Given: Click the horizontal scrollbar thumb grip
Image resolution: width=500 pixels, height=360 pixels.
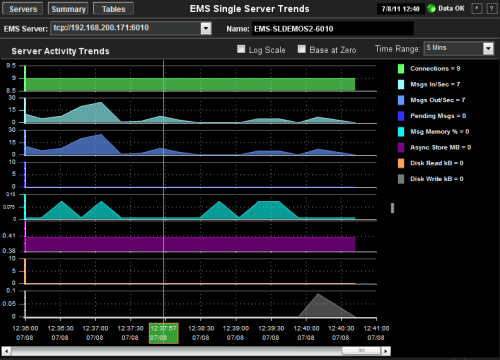Looking at the screenshot, I should (x=361, y=351).
